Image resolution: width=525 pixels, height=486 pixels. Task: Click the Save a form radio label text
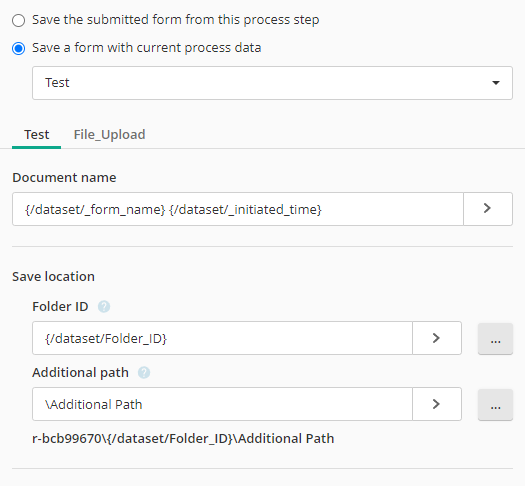click(147, 48)
